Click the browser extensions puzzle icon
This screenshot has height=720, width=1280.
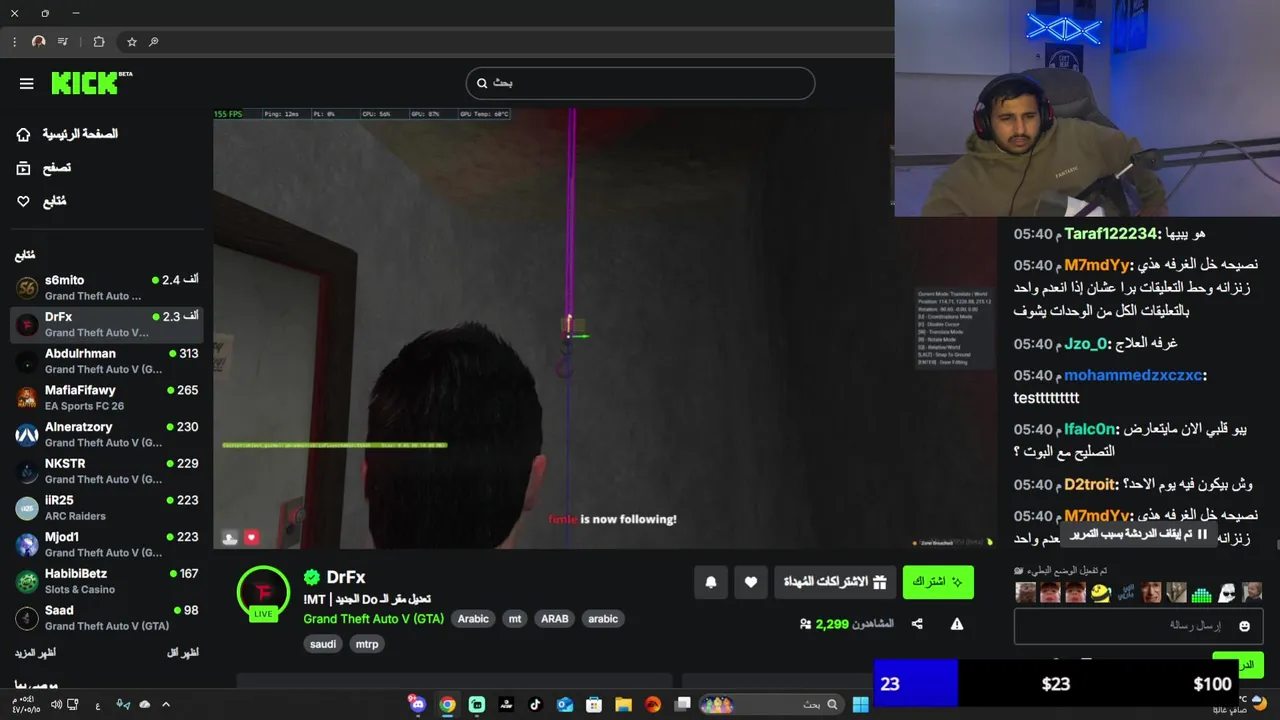(98, 42)
